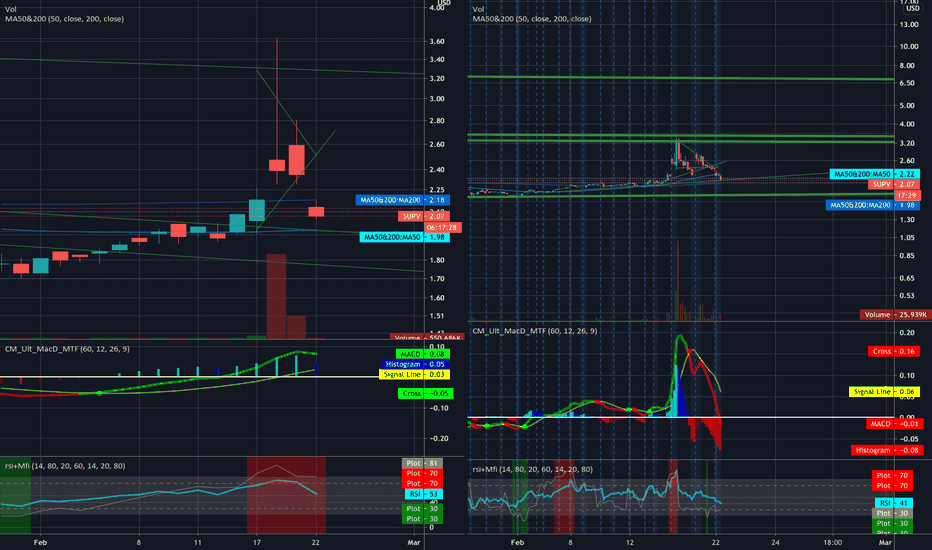Click the green Cross -0.05 label
The width and height of the screenshot is (932, 550).
(426, 393)
